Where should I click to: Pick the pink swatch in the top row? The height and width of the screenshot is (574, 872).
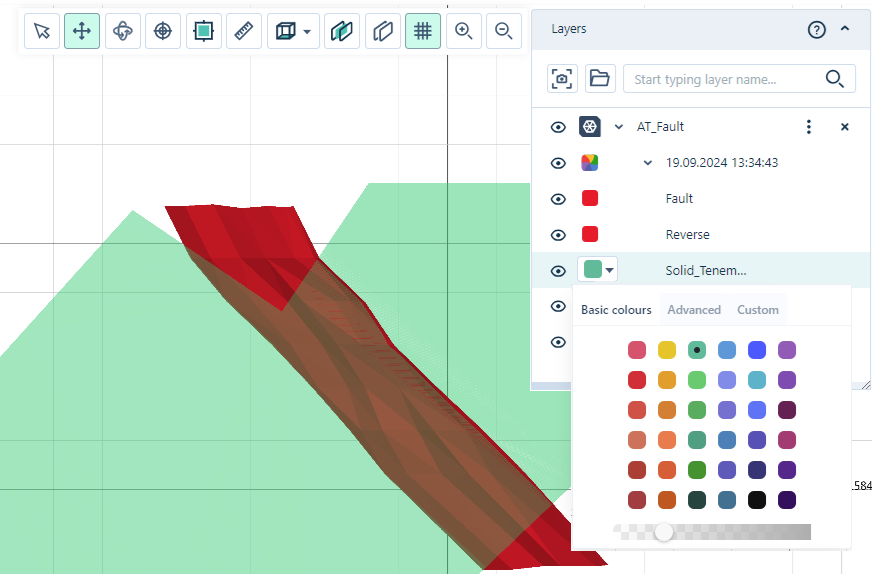click(x=637, y=350)
